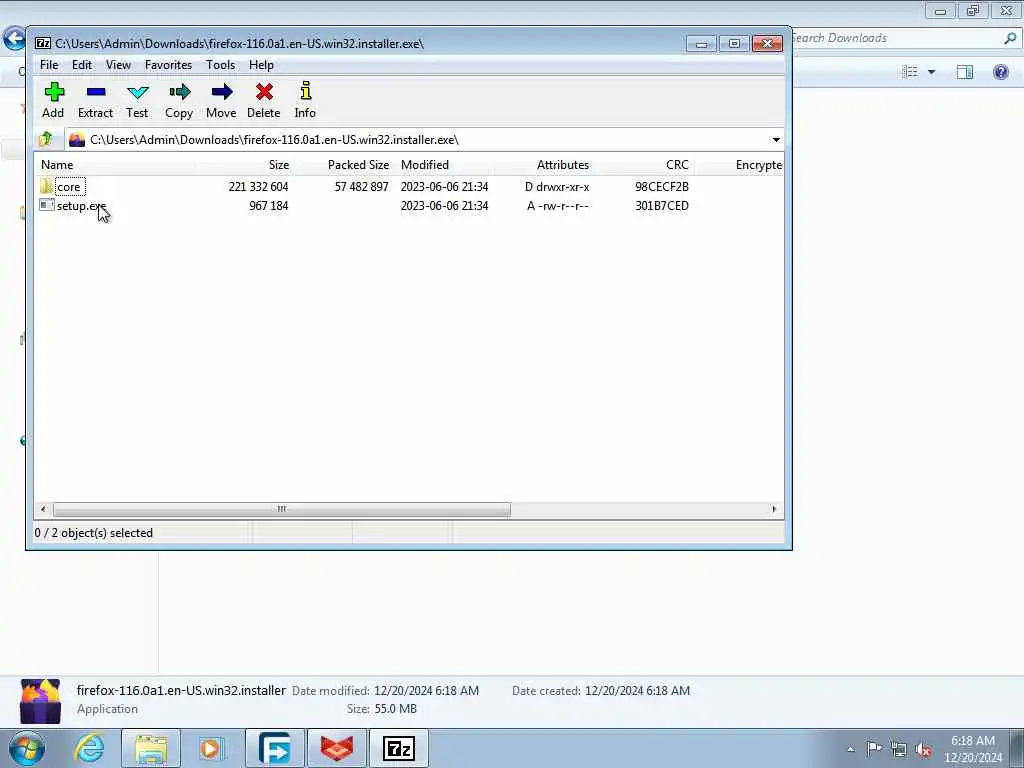The image size is (1024, 768).
Task: Click the scroll right arrow
Action: coord(774,509)
